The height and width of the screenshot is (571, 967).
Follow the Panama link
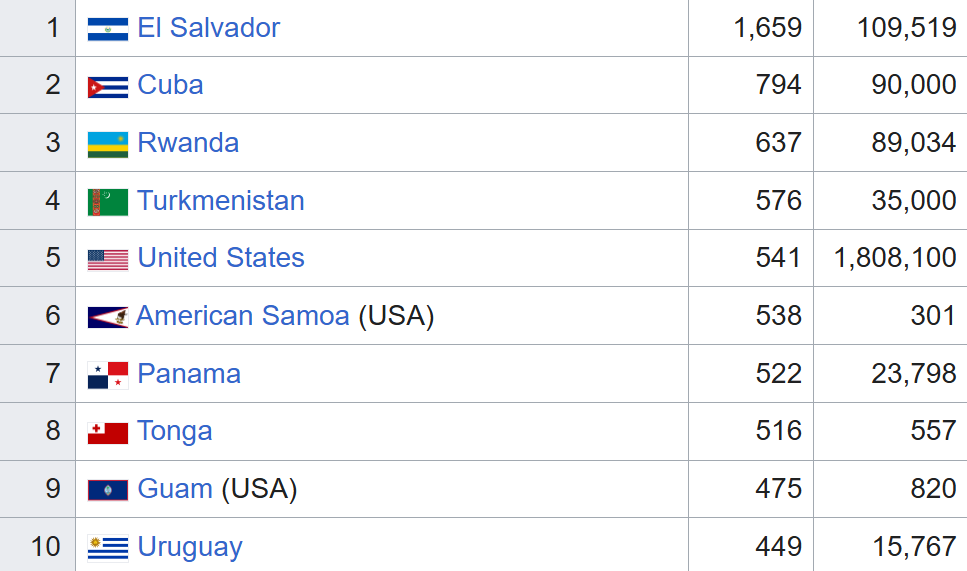pyautogui.click(x=189, y=374)
